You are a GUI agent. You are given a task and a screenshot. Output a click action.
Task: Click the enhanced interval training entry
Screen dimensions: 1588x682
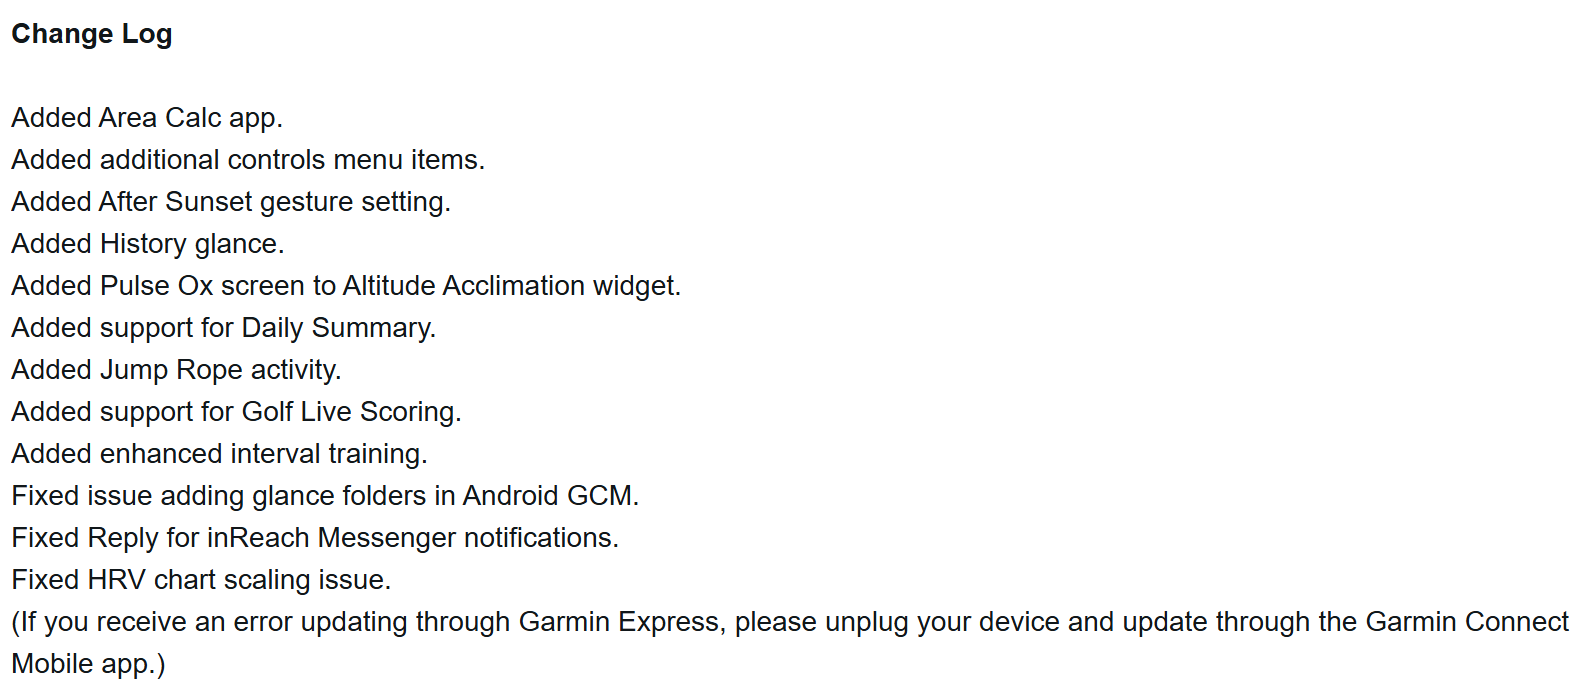coord(220,454)
